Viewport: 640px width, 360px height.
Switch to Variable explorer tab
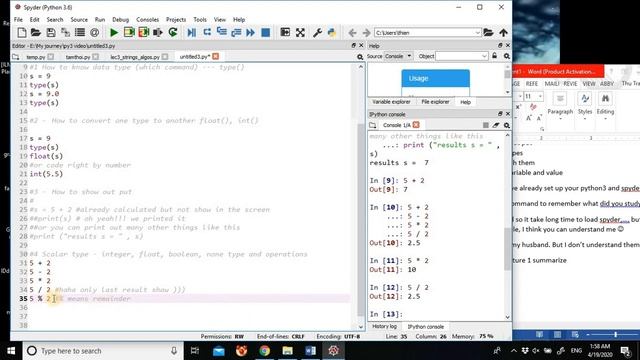(391, 102)
